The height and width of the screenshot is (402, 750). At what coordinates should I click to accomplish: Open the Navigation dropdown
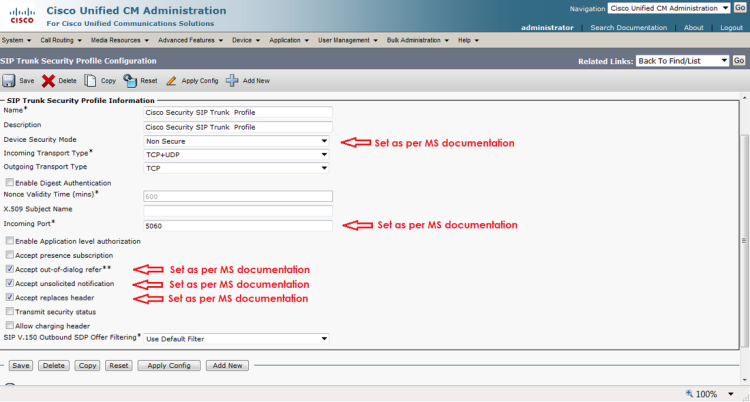click(x=669, y=8)
